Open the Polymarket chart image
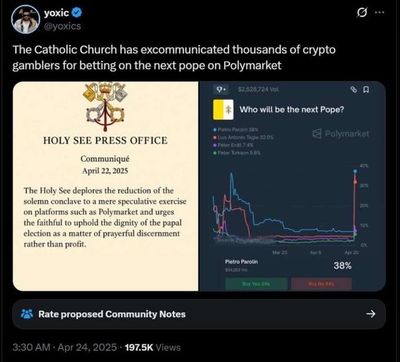This screenshot has height=362, width=400. [x=293, y=186]
